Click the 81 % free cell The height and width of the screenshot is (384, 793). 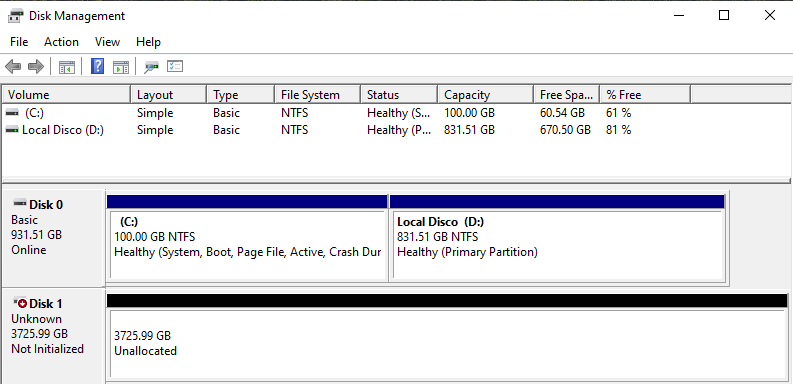619,130
